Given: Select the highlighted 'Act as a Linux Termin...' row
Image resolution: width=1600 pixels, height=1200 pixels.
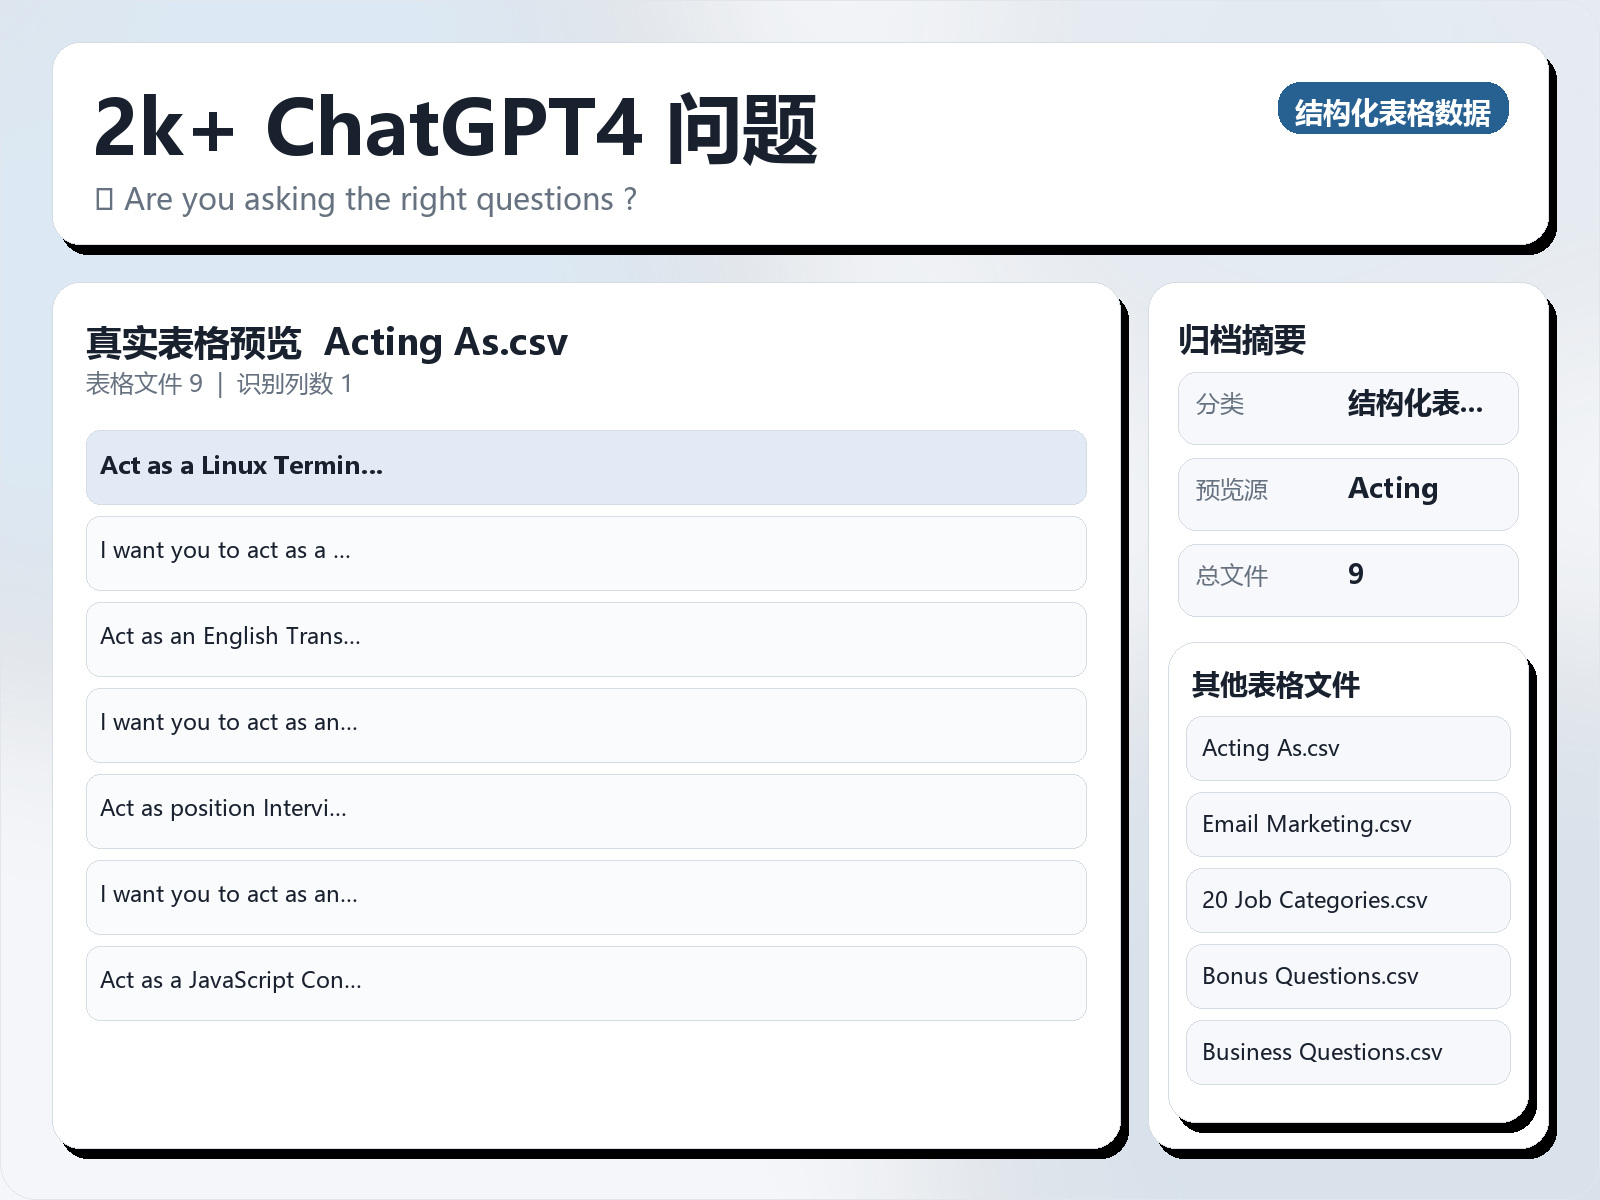Looking at the screenshot, I should click(585, 467).
